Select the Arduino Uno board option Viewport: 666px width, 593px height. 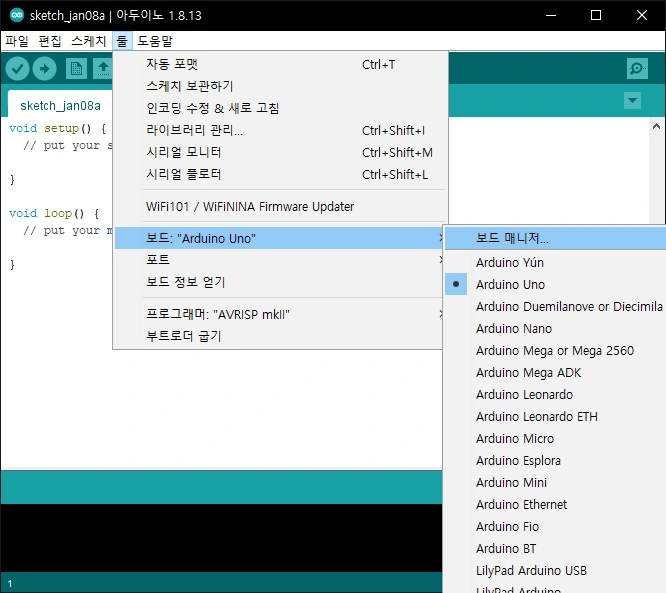click(x=555, y=285)
